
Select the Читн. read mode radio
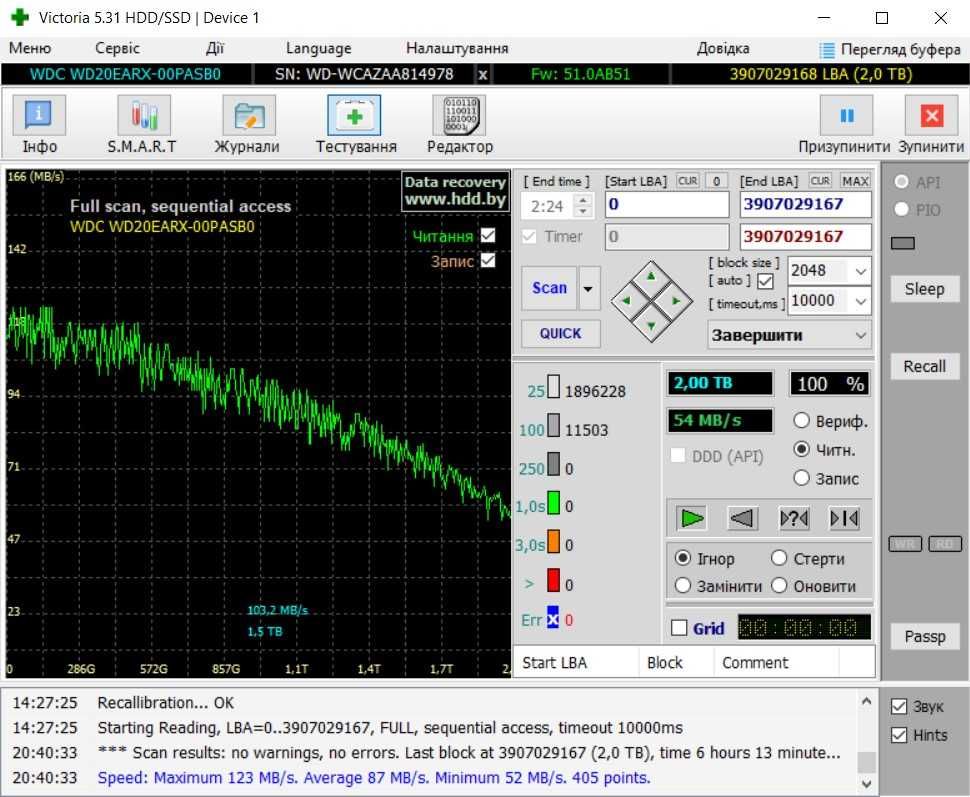pyautogui.click(x=801, y=449)
